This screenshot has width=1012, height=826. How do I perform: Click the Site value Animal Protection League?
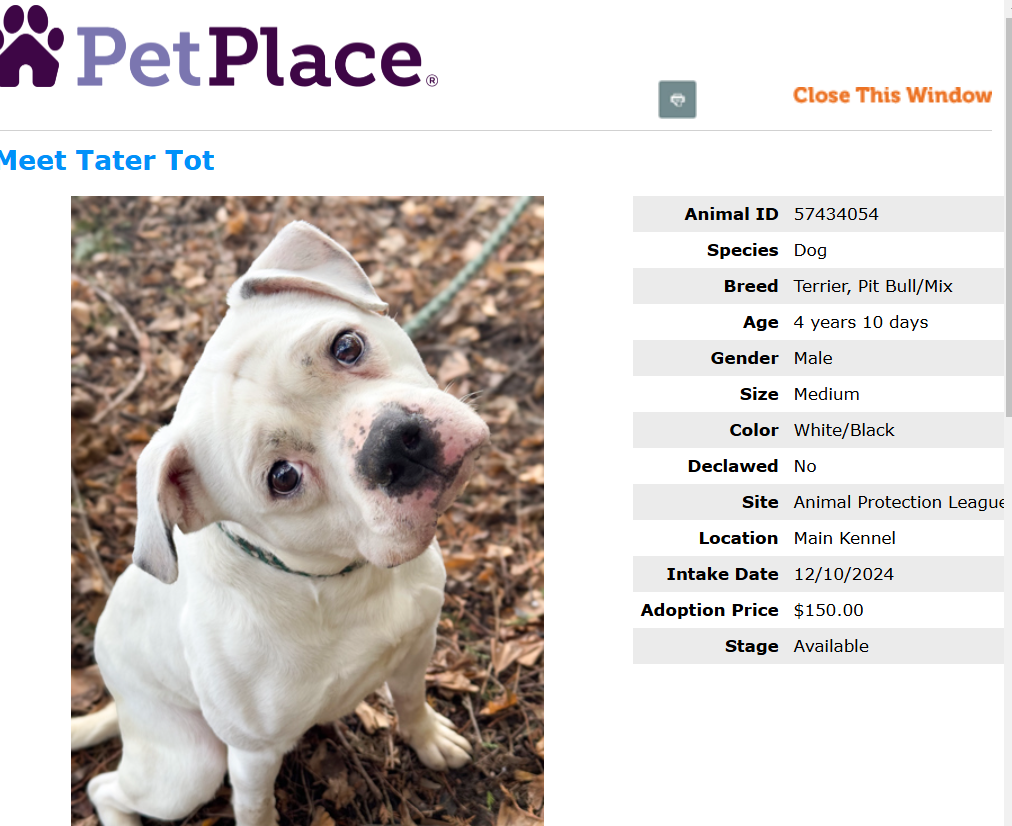[898, 501]
